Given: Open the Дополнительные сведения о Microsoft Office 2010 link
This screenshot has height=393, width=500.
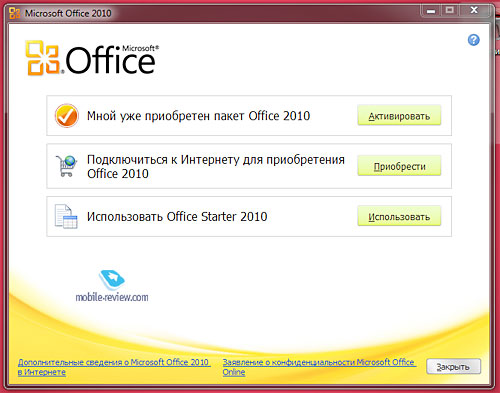Looking at the screenshot, I should (x=114, y=367).
